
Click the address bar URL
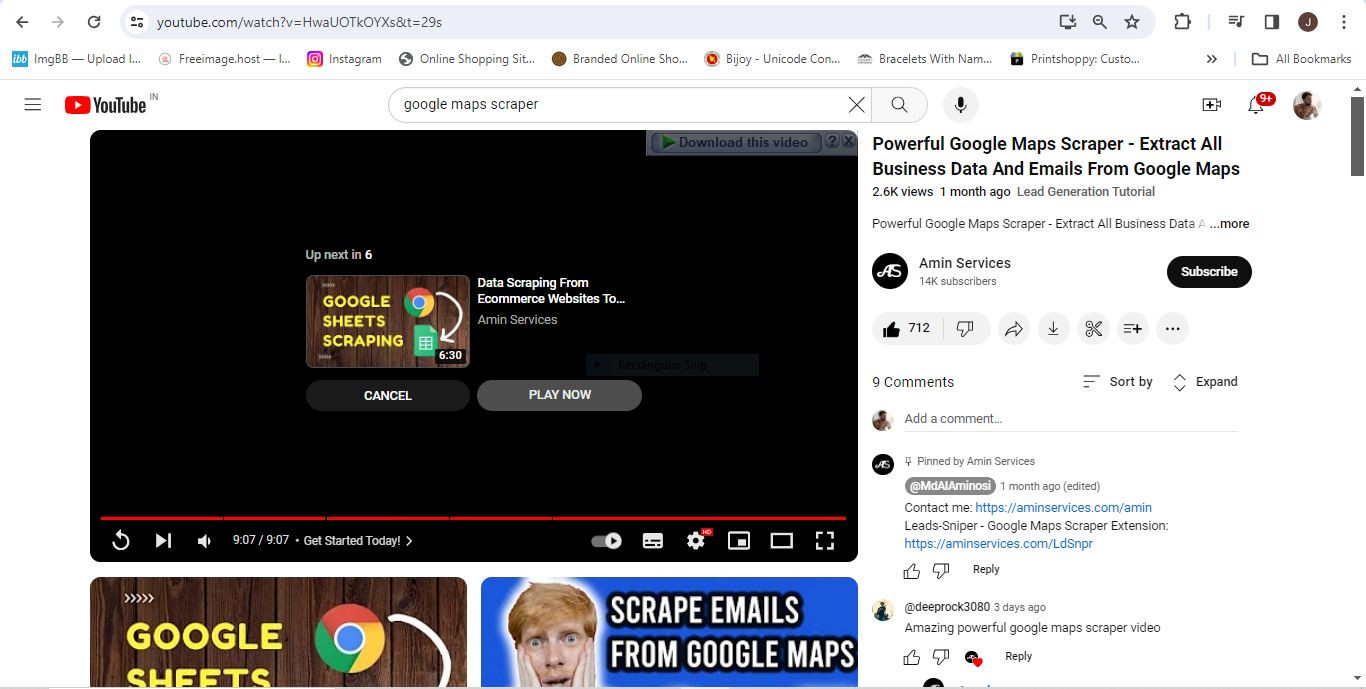pyautogui.click(x=299, y=21)
